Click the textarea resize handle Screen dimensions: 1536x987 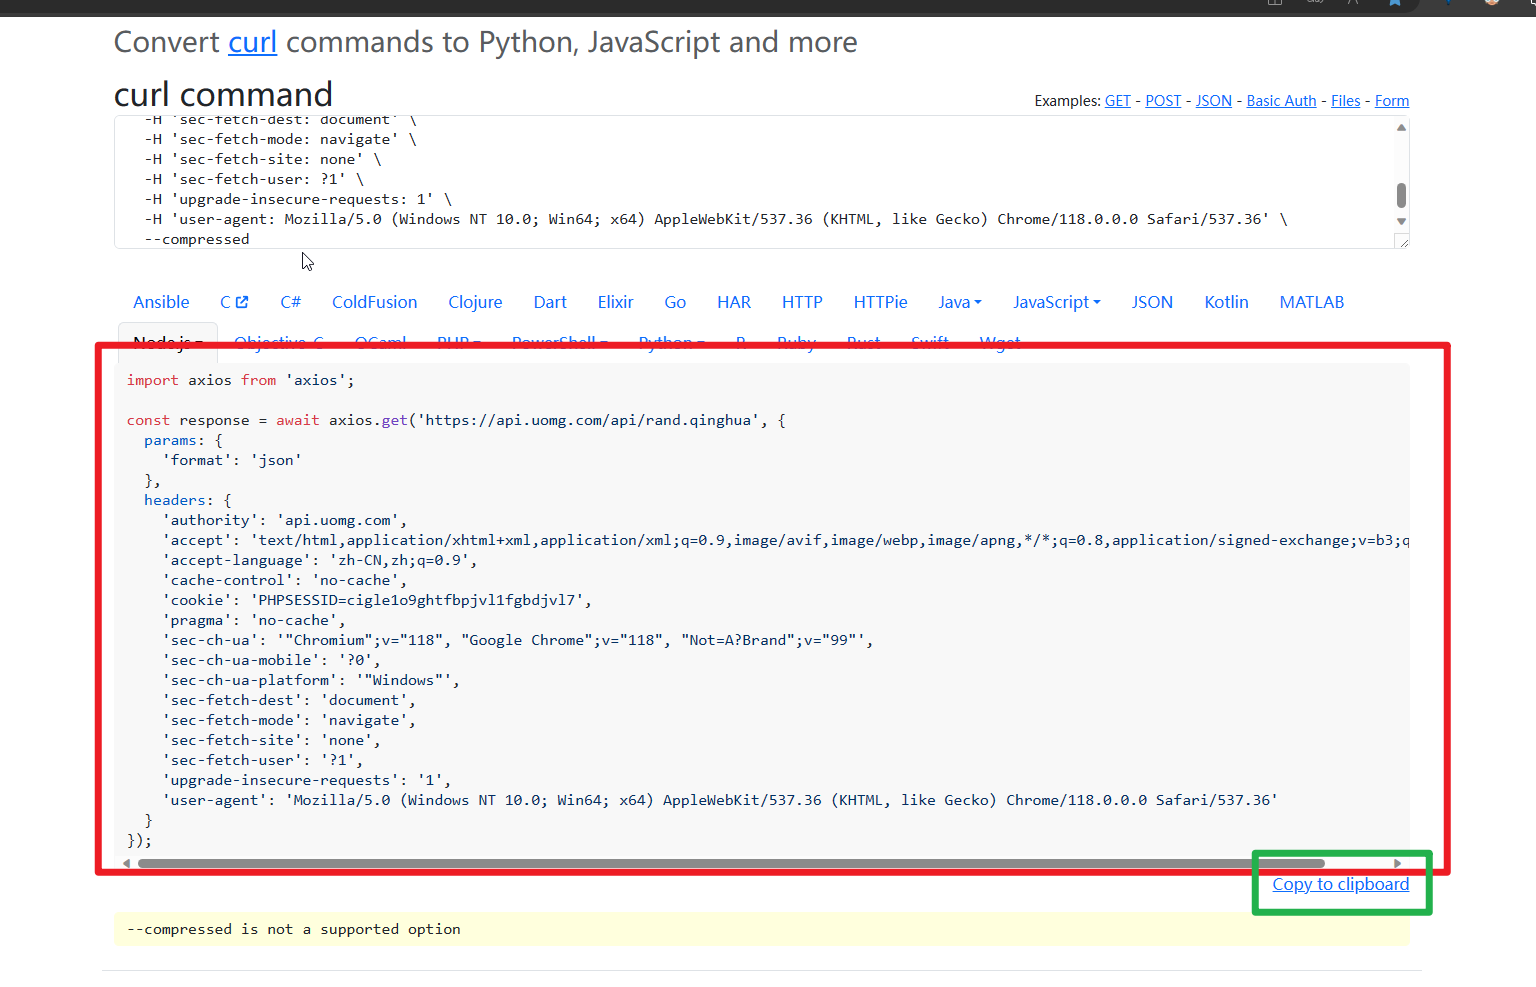[1403, 242]
